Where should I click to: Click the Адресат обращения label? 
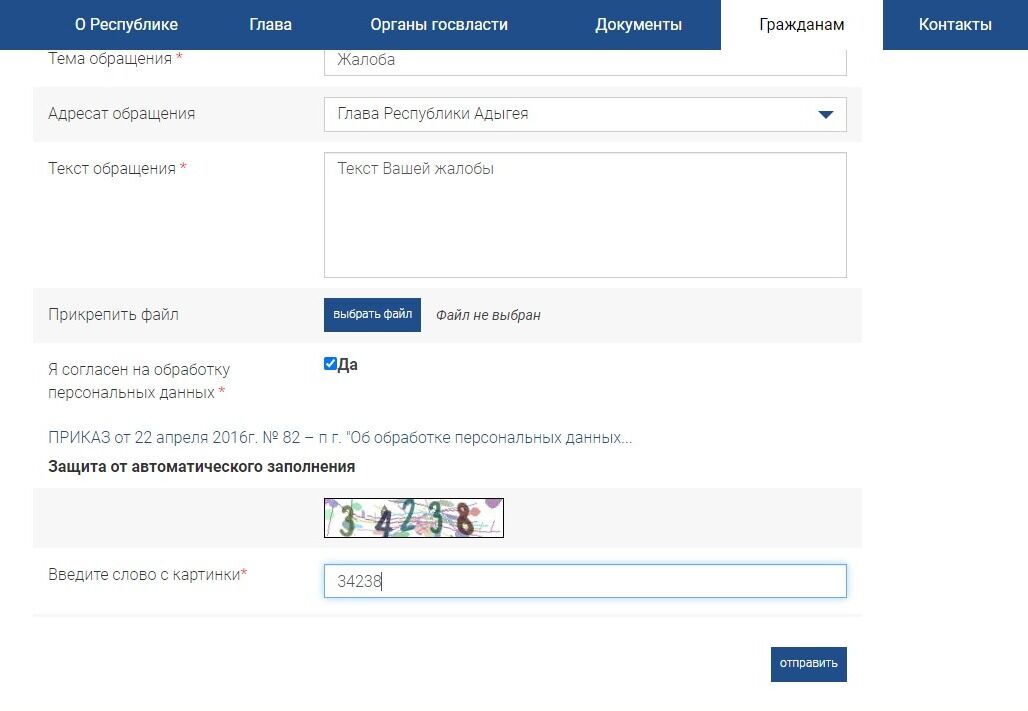click(121, 113)
